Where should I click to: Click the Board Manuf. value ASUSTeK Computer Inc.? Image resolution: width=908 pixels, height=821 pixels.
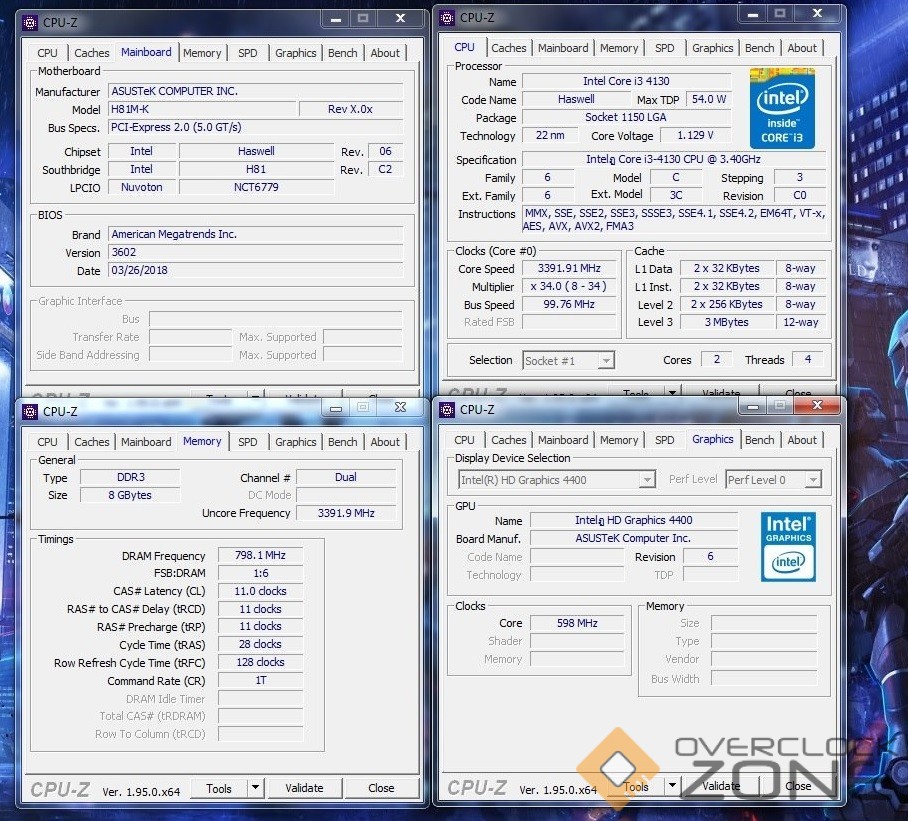pos(634,538)
